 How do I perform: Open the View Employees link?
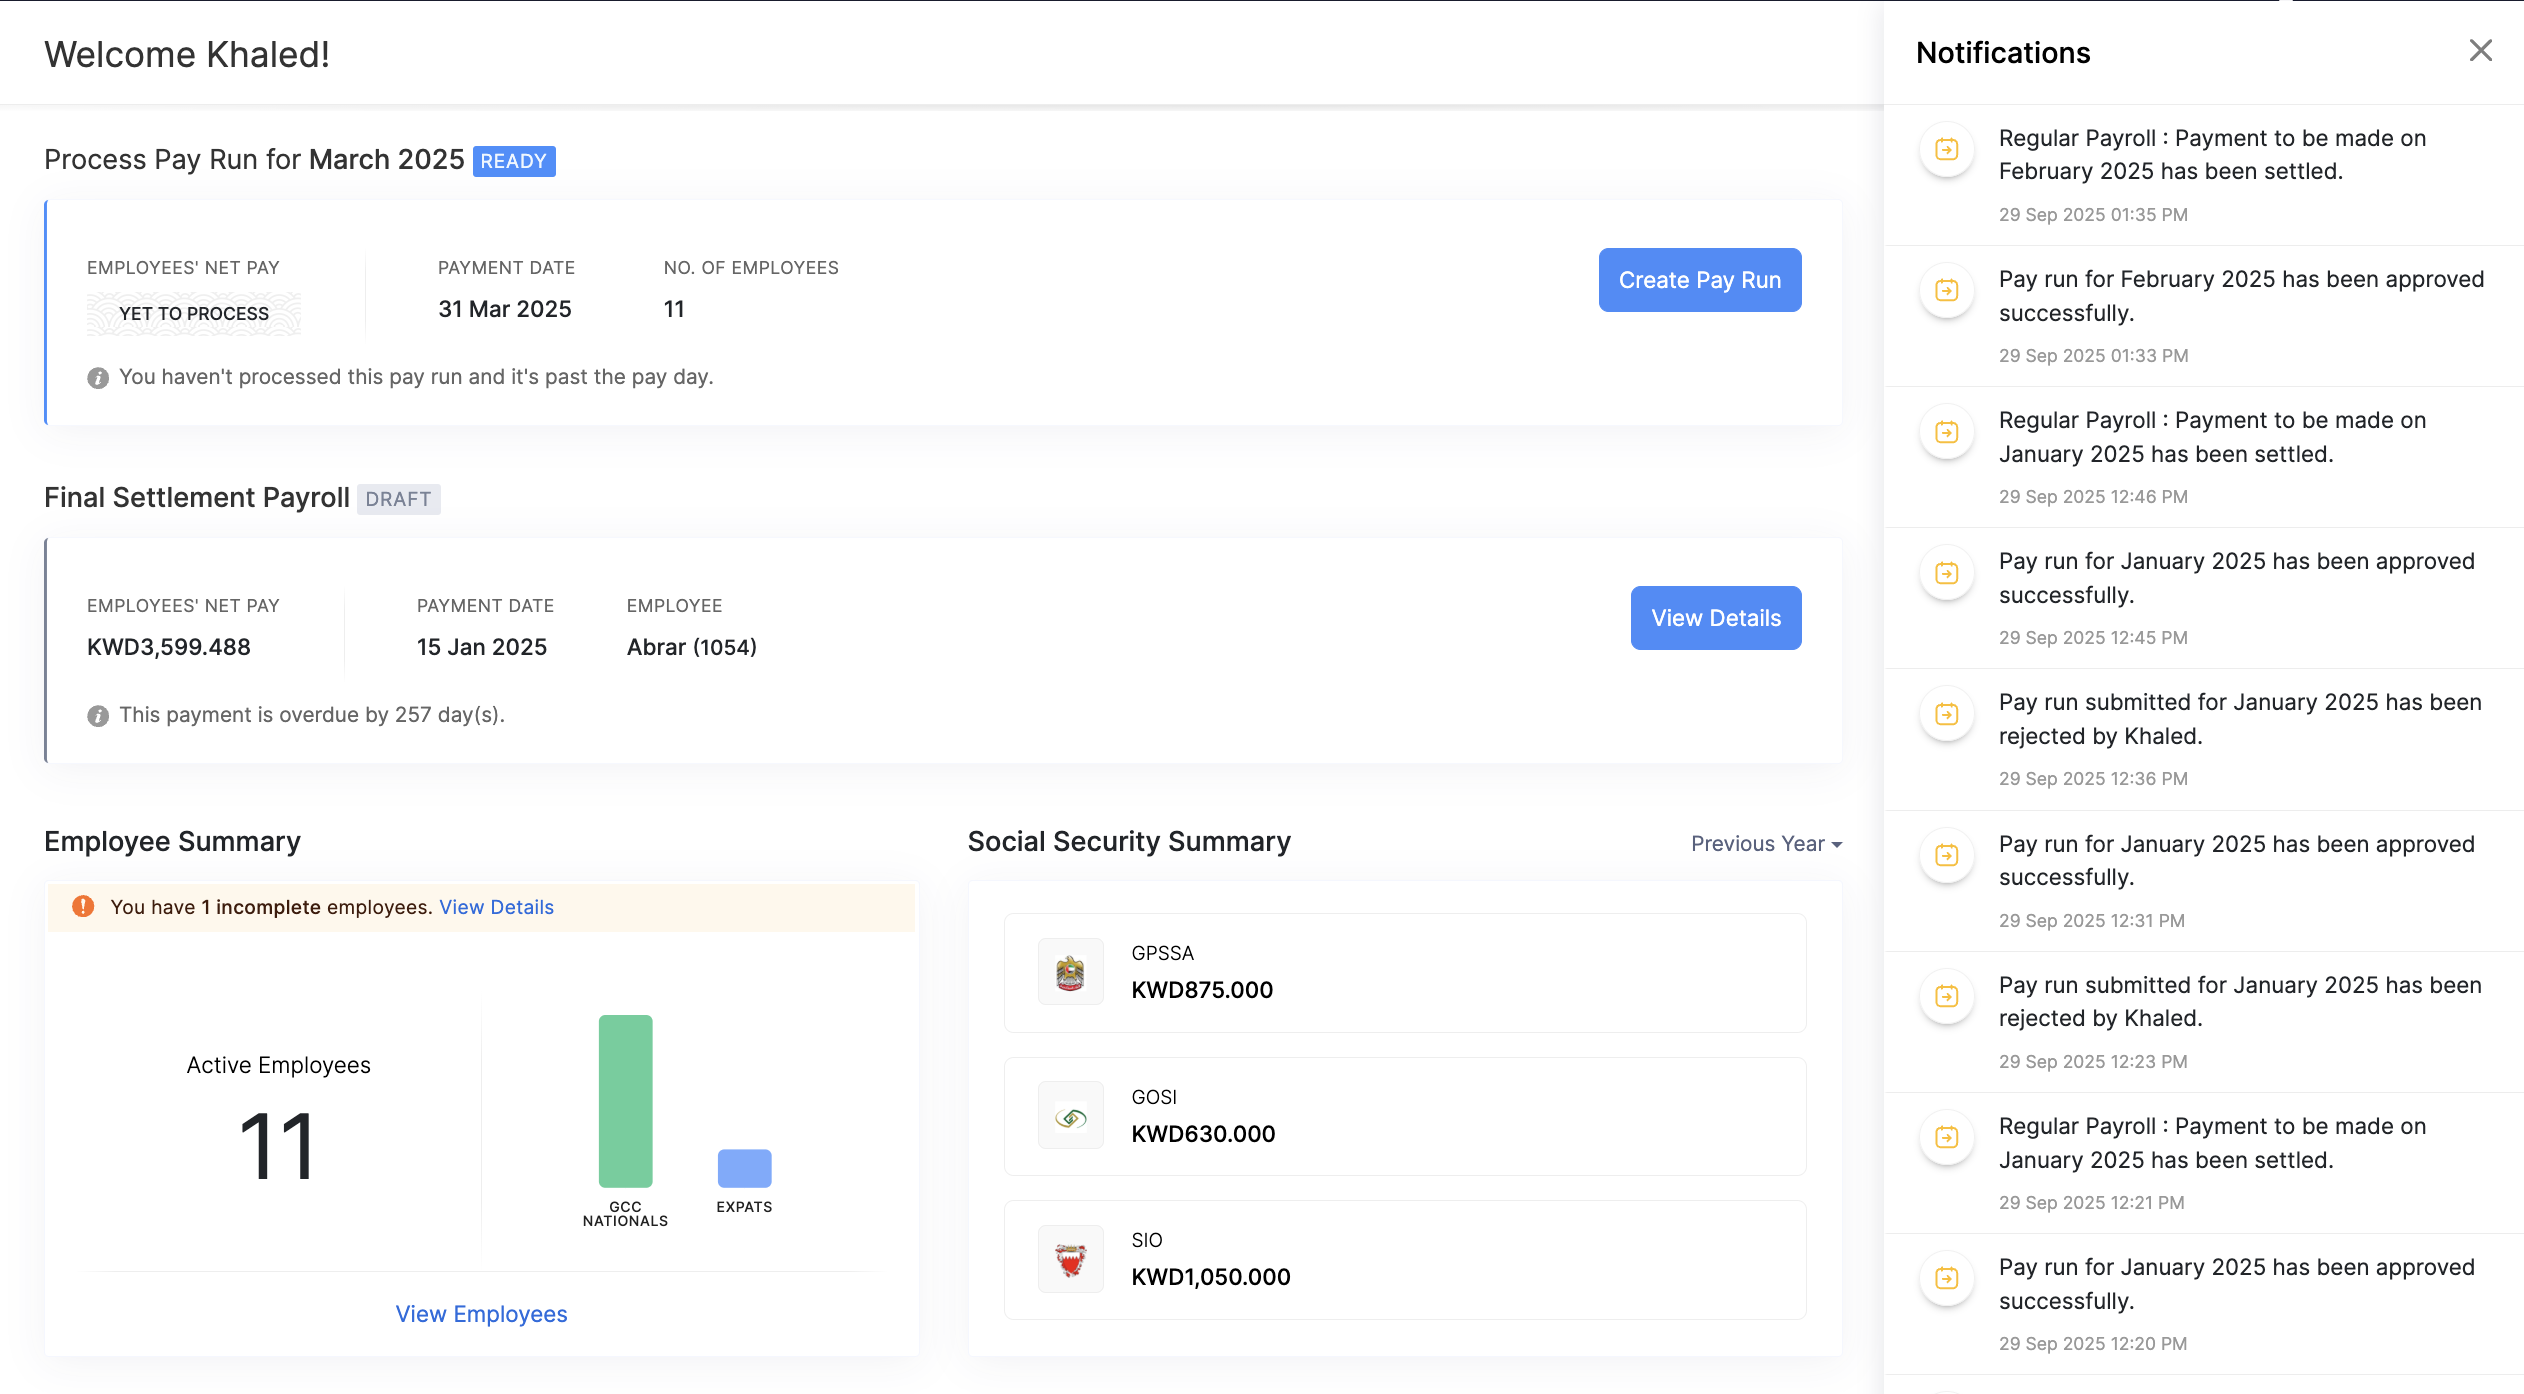(x=481, y=1314)
